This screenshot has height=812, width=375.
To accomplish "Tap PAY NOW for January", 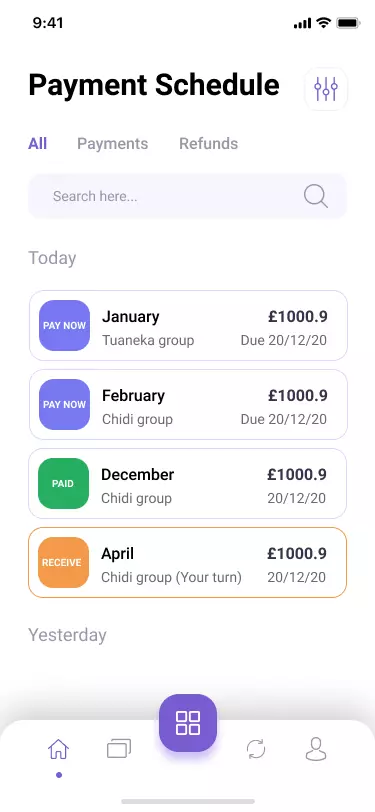I will tap(64, 325).
